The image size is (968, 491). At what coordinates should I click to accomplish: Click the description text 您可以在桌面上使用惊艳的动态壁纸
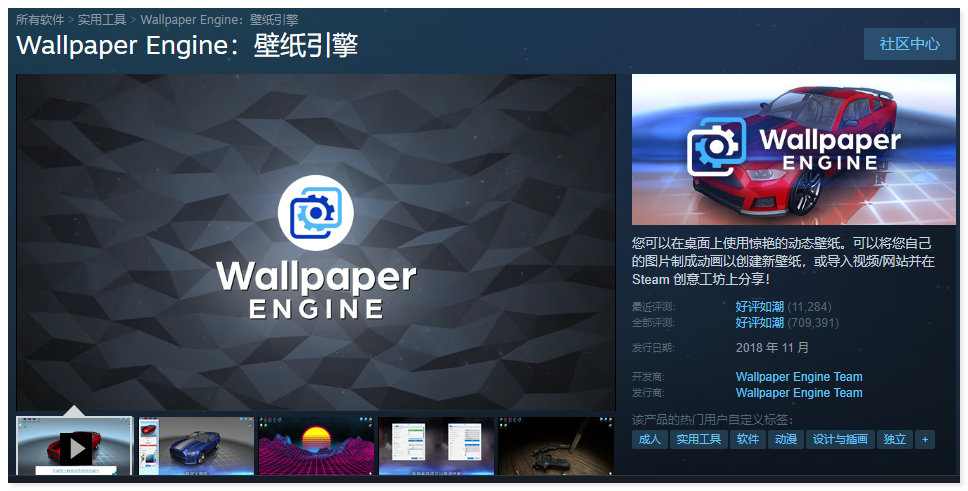[x=738, y=243]
